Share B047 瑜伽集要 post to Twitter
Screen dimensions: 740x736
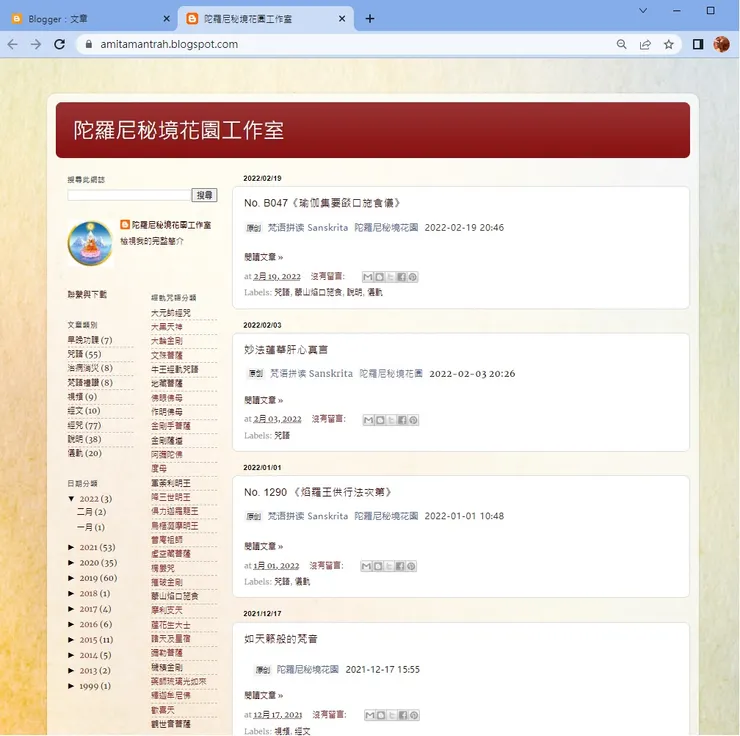point(390,277)
